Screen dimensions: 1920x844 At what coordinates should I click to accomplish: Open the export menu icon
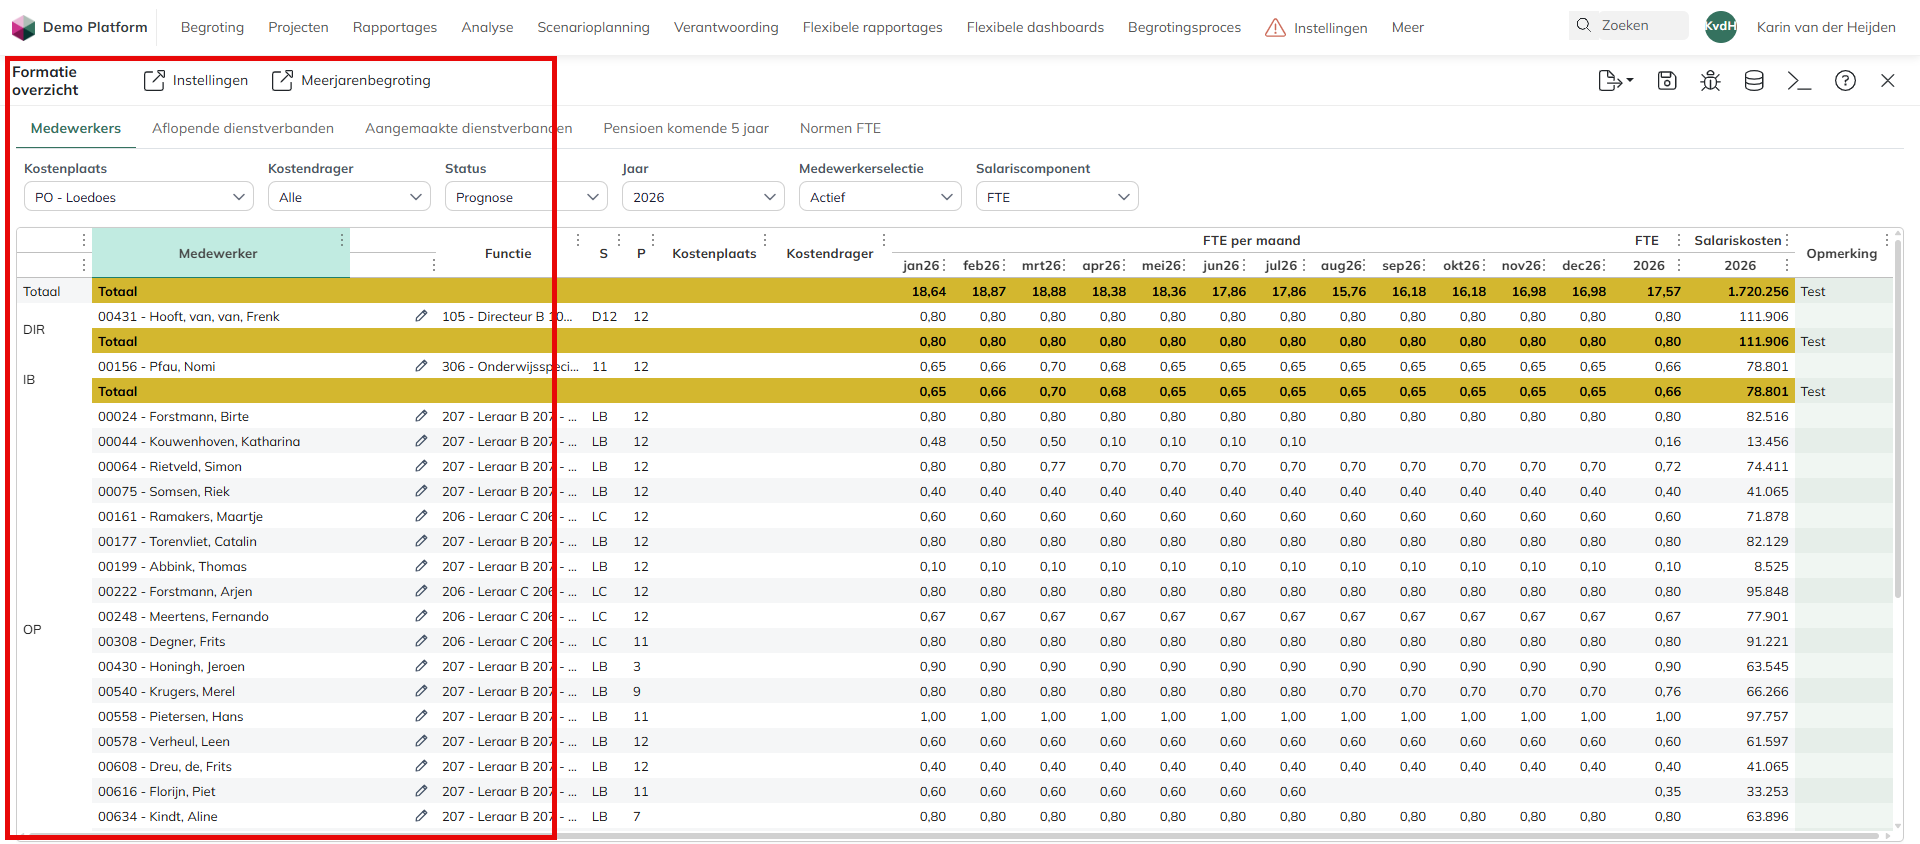[1615, 81]
